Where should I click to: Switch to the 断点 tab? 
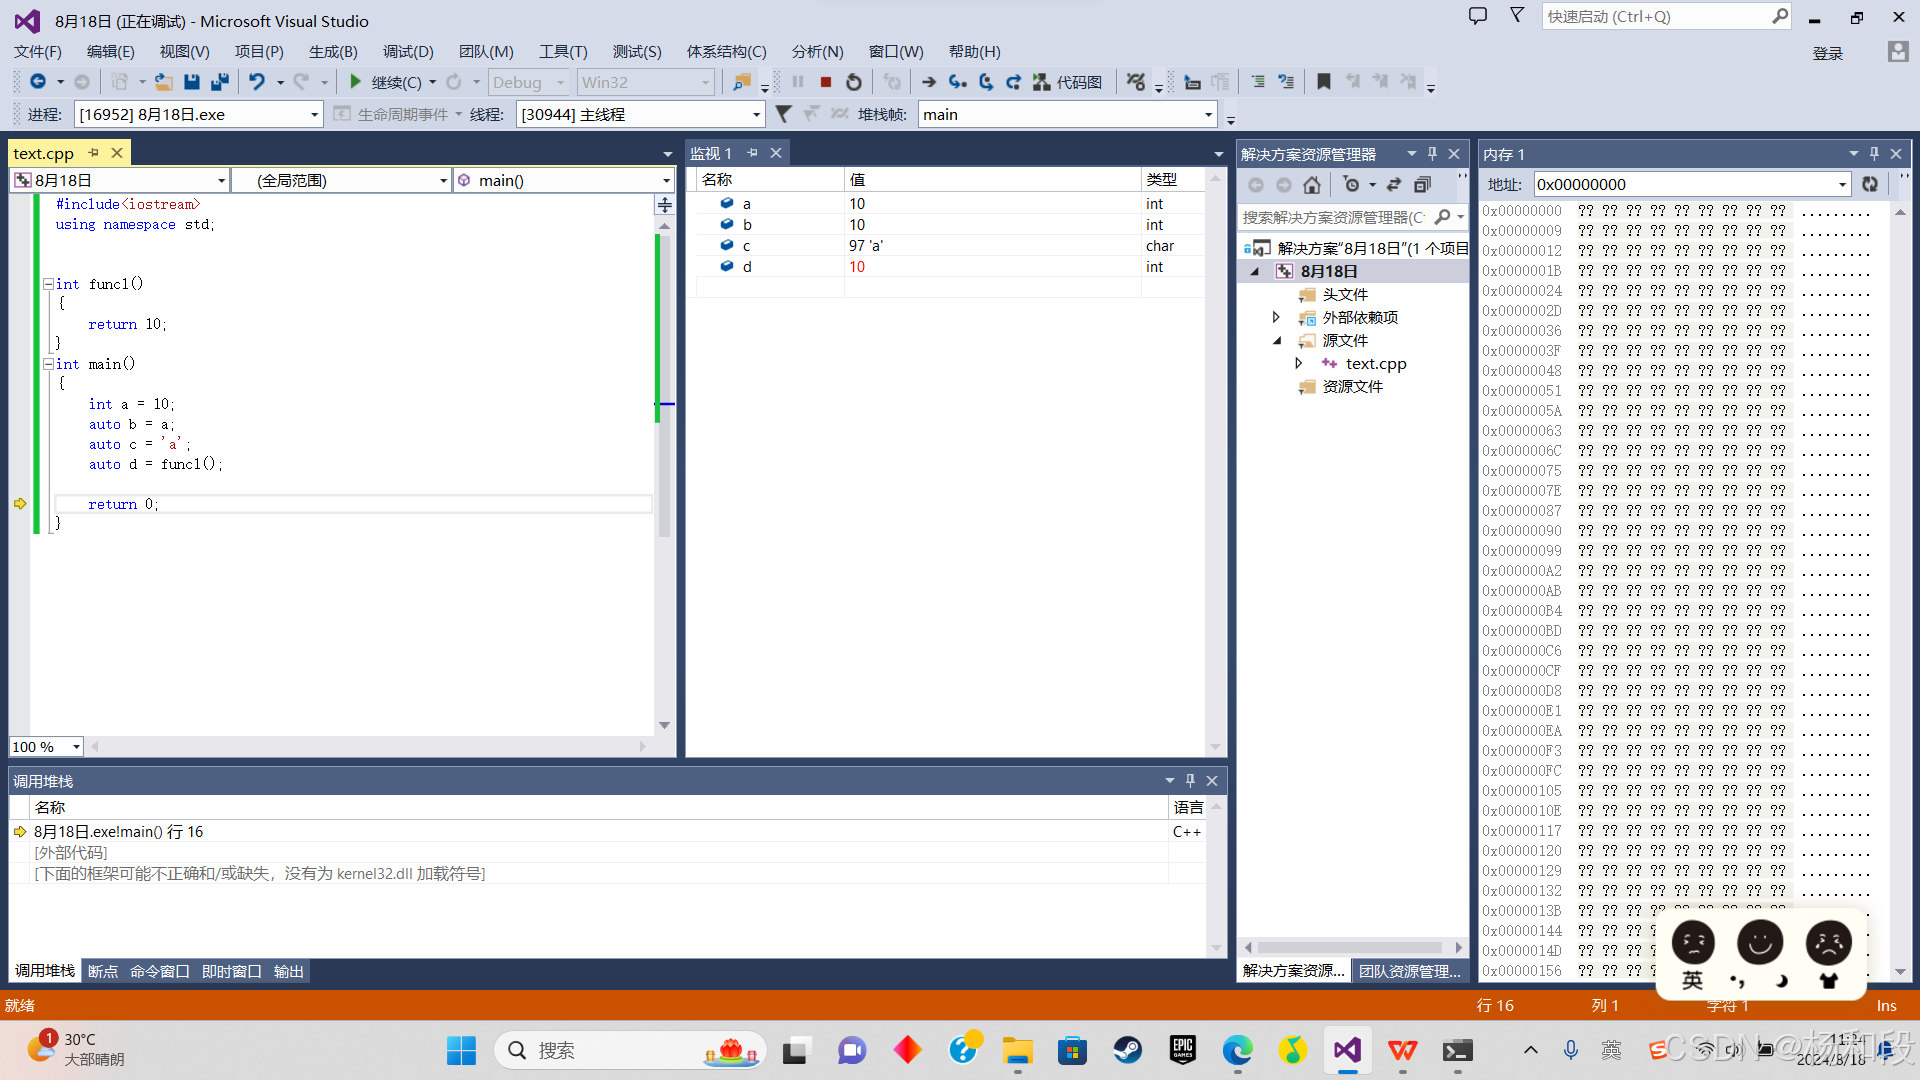click(103, 971)
